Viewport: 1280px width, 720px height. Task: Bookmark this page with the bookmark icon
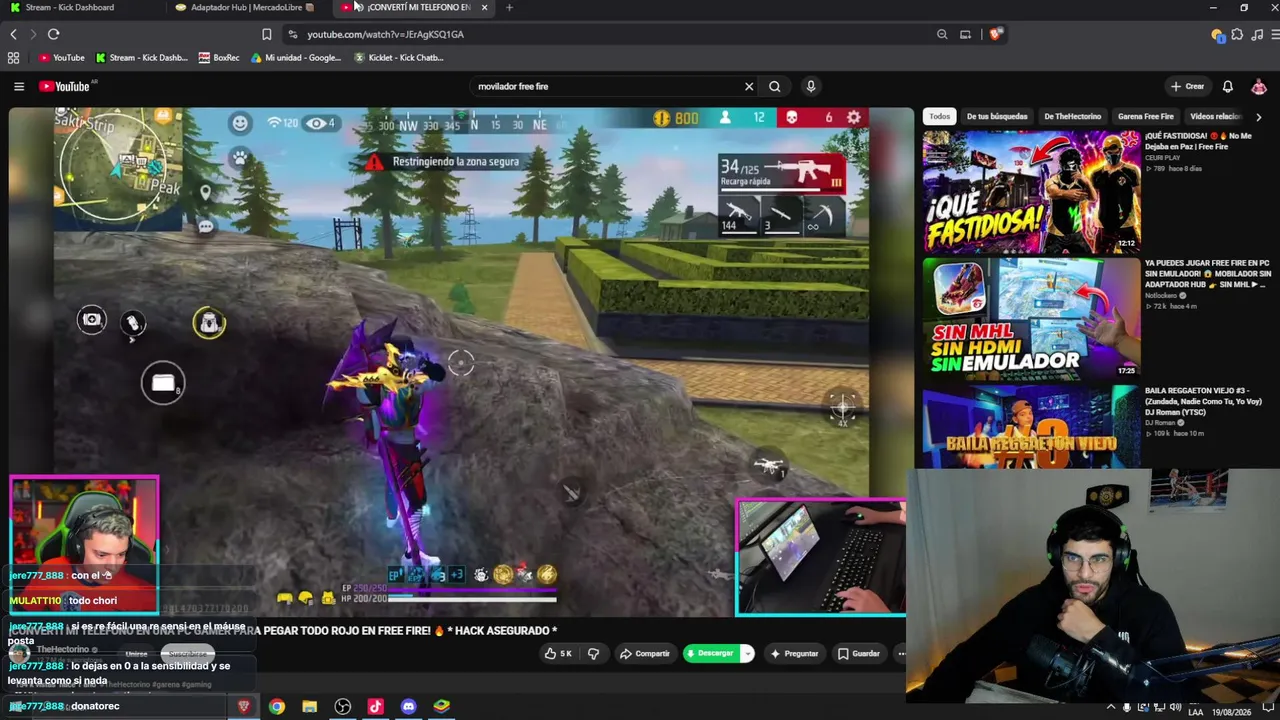(267, 34)
